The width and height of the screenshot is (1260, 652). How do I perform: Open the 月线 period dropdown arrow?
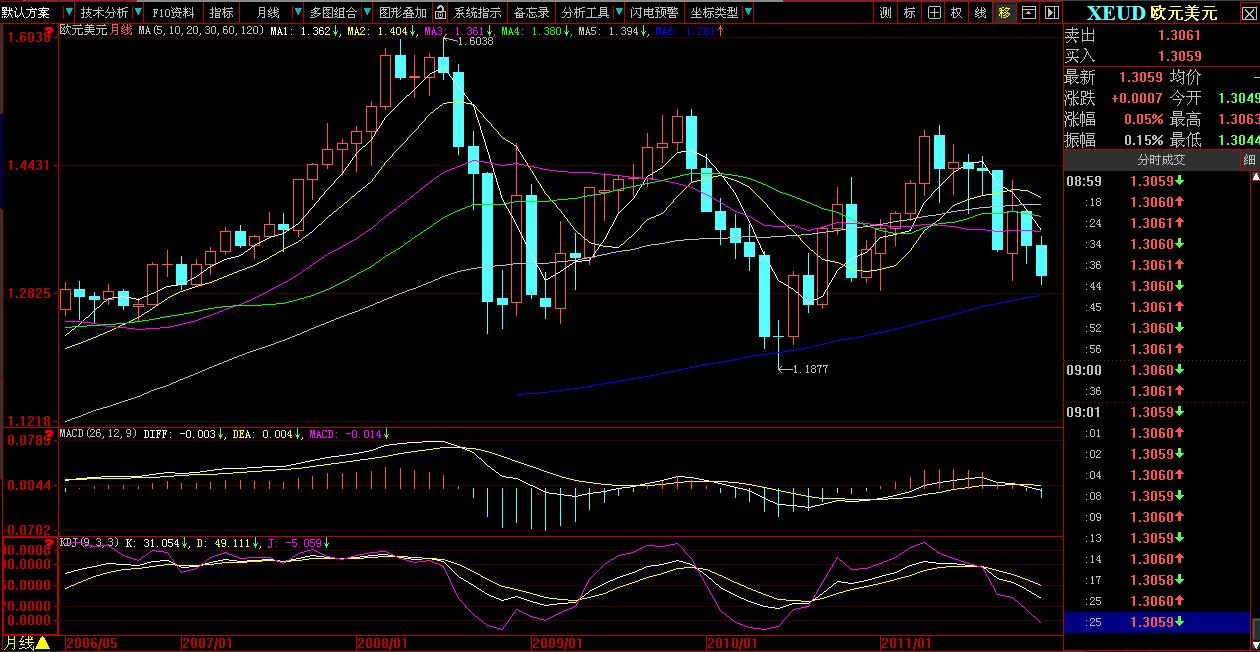(296, 13)
